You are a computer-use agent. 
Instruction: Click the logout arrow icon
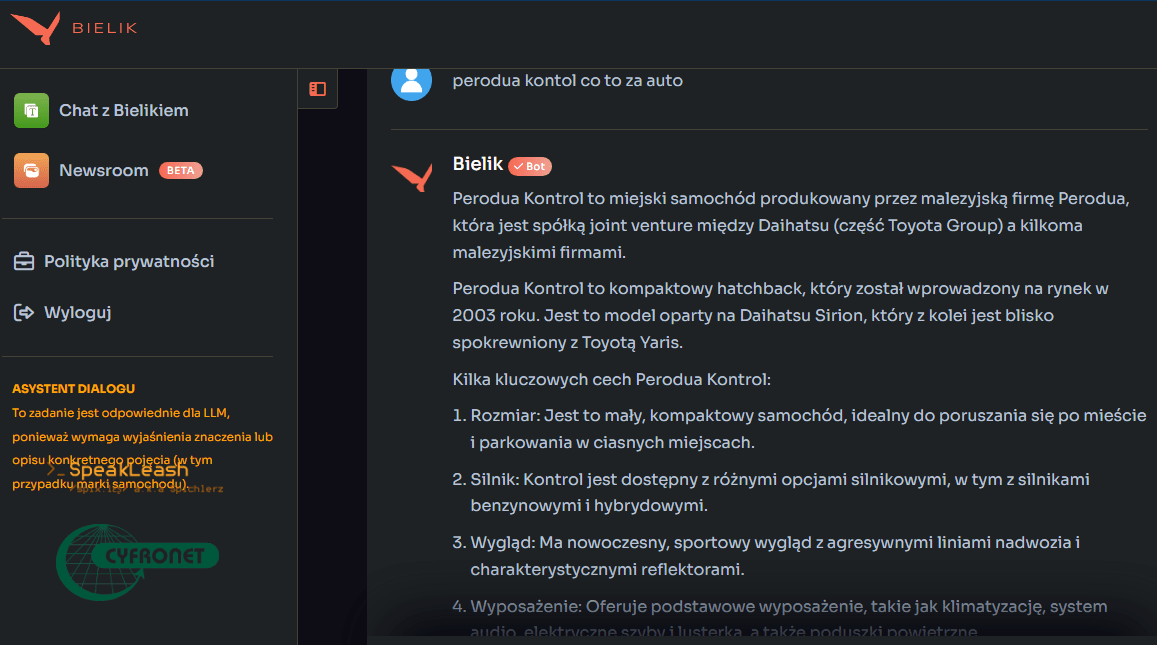click(x=24, y=313)
